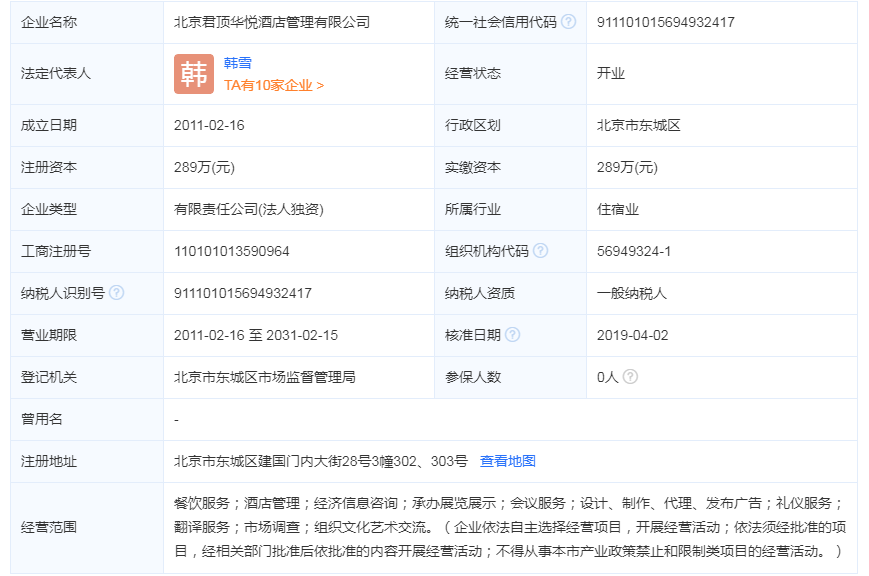Screen dimensions: 869x576
Task: Click the 纳税人资质 label cell
Action: coord(510,293)
